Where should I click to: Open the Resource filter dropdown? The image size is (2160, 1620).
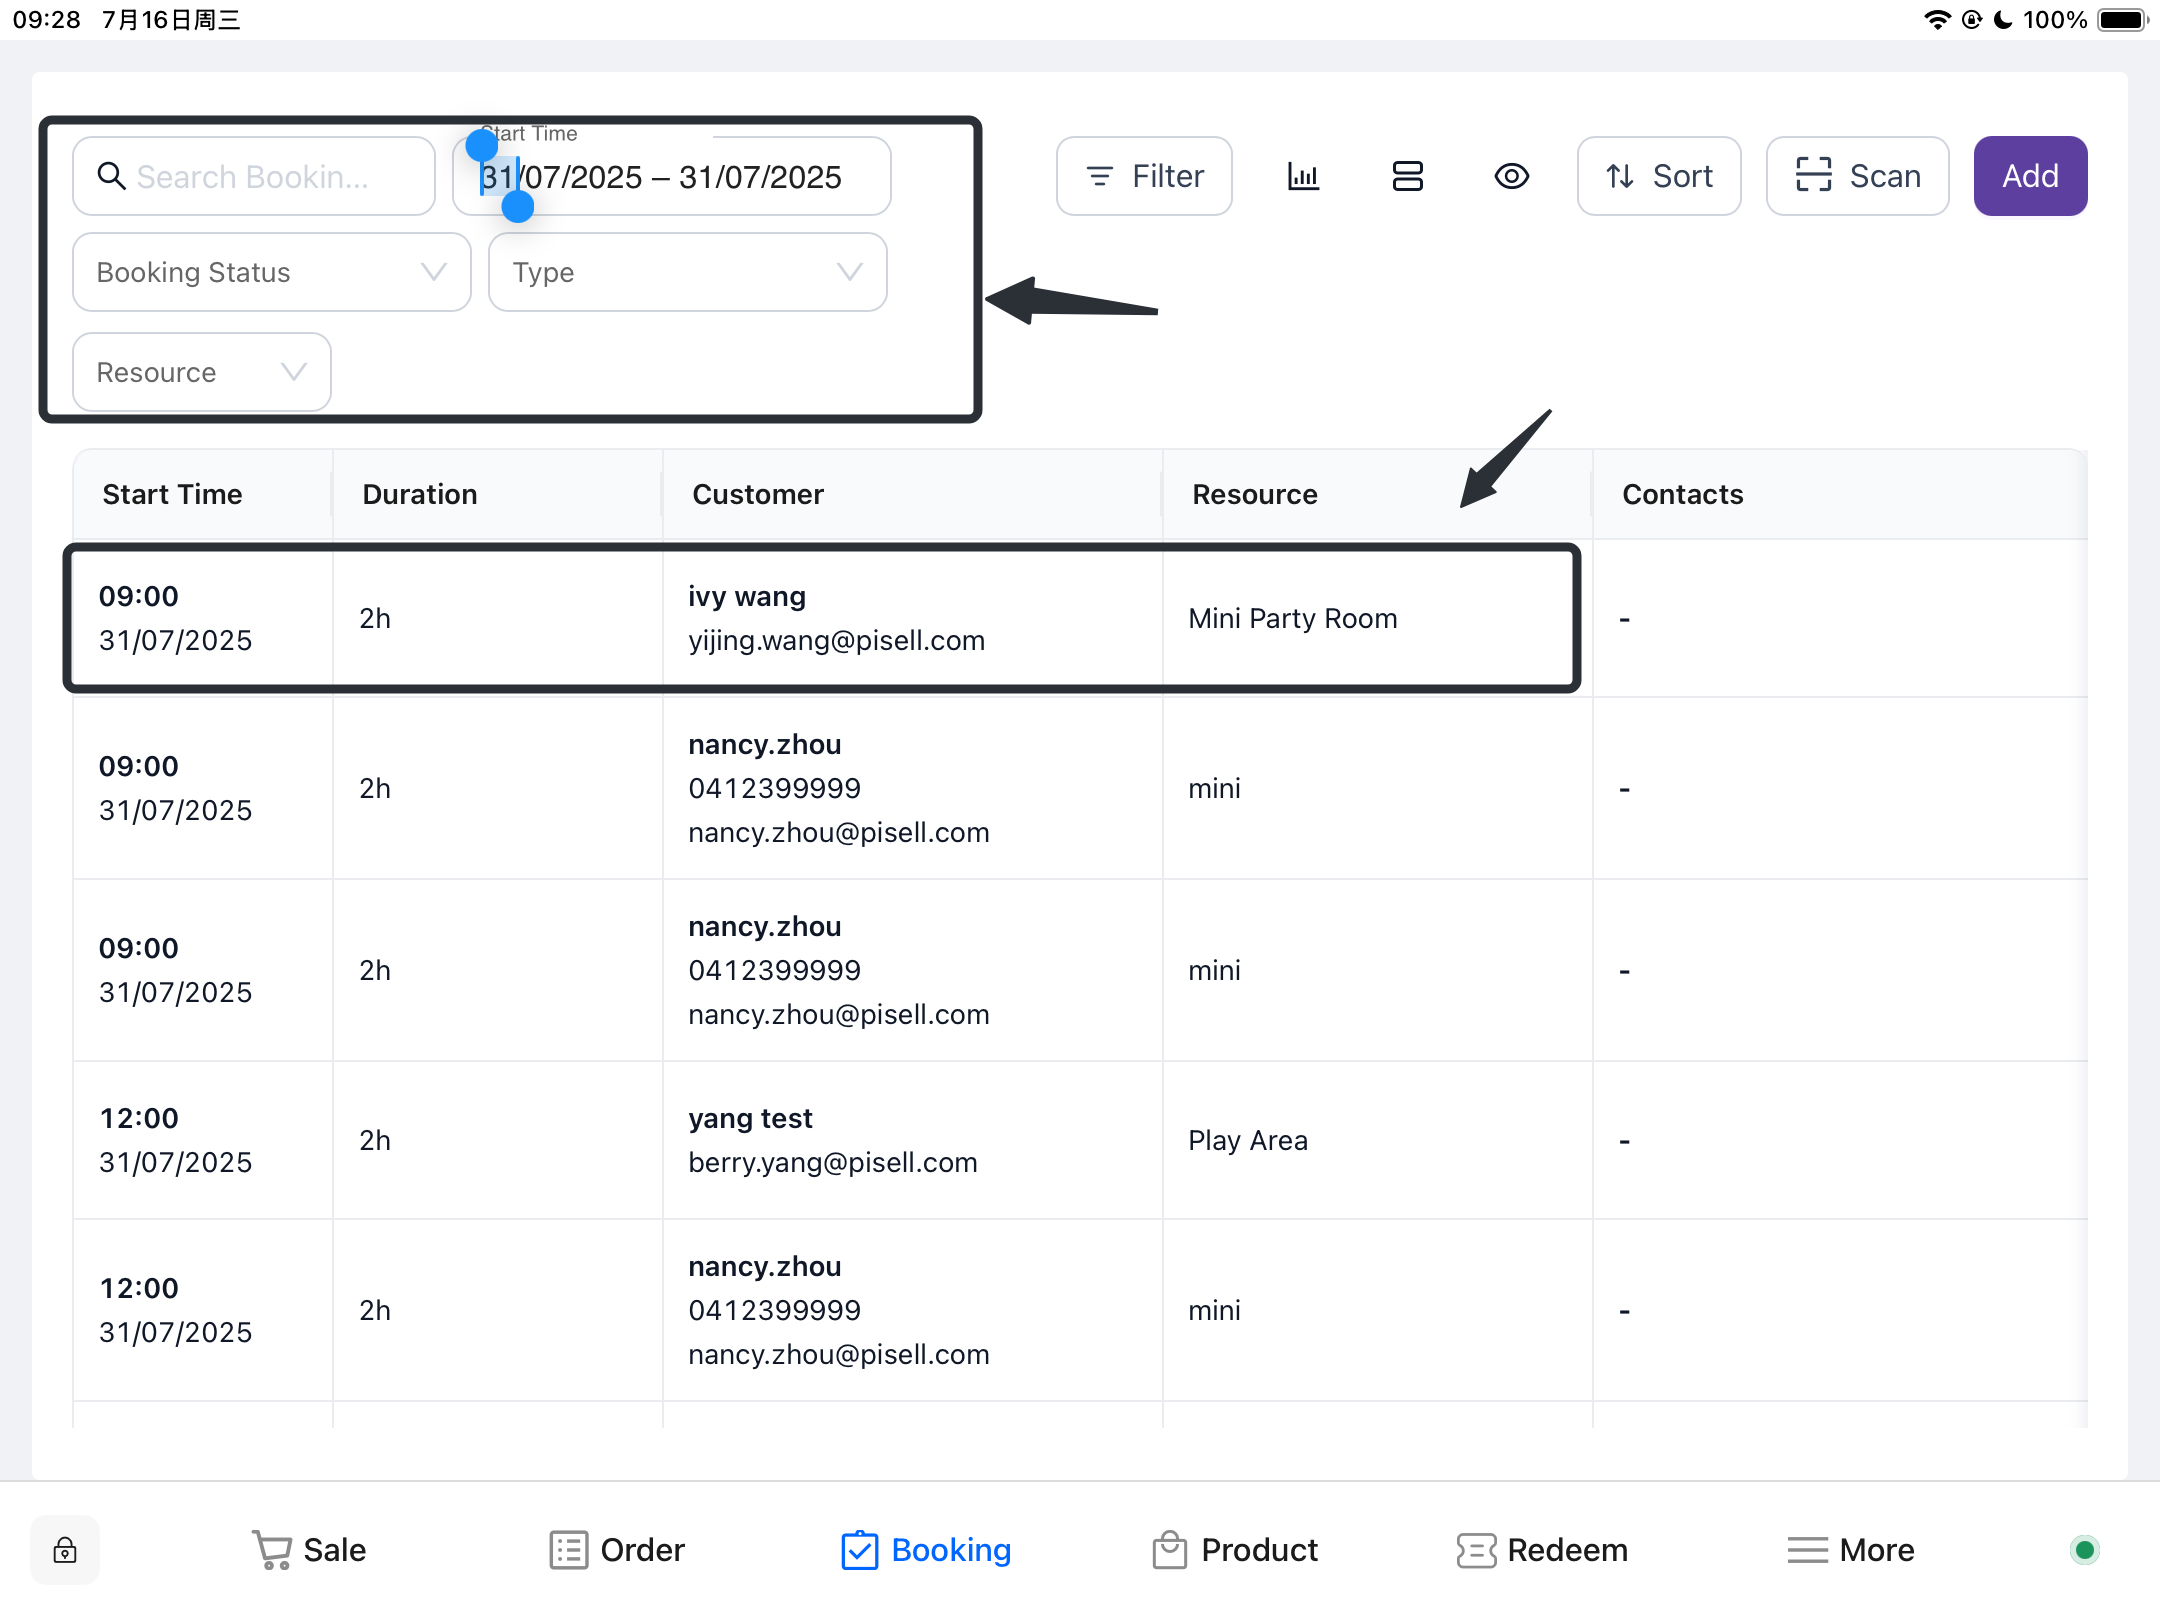tap(201, 372)
